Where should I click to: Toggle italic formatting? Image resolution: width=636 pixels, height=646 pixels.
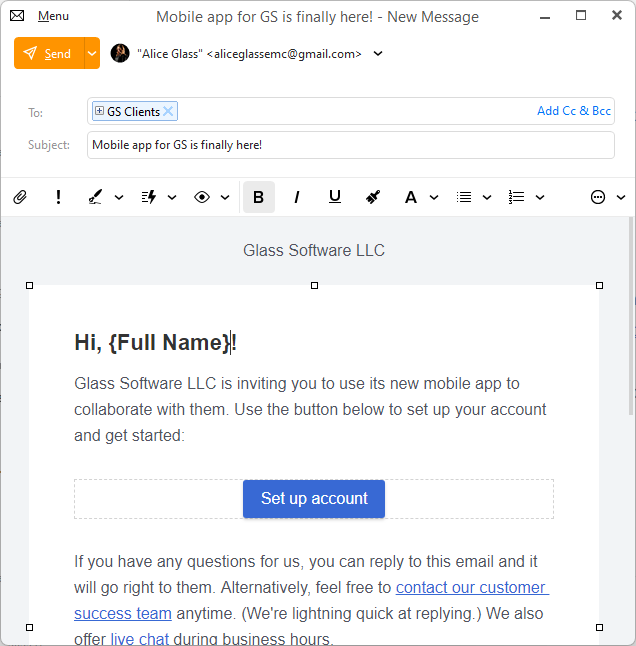tap(297, 197)
